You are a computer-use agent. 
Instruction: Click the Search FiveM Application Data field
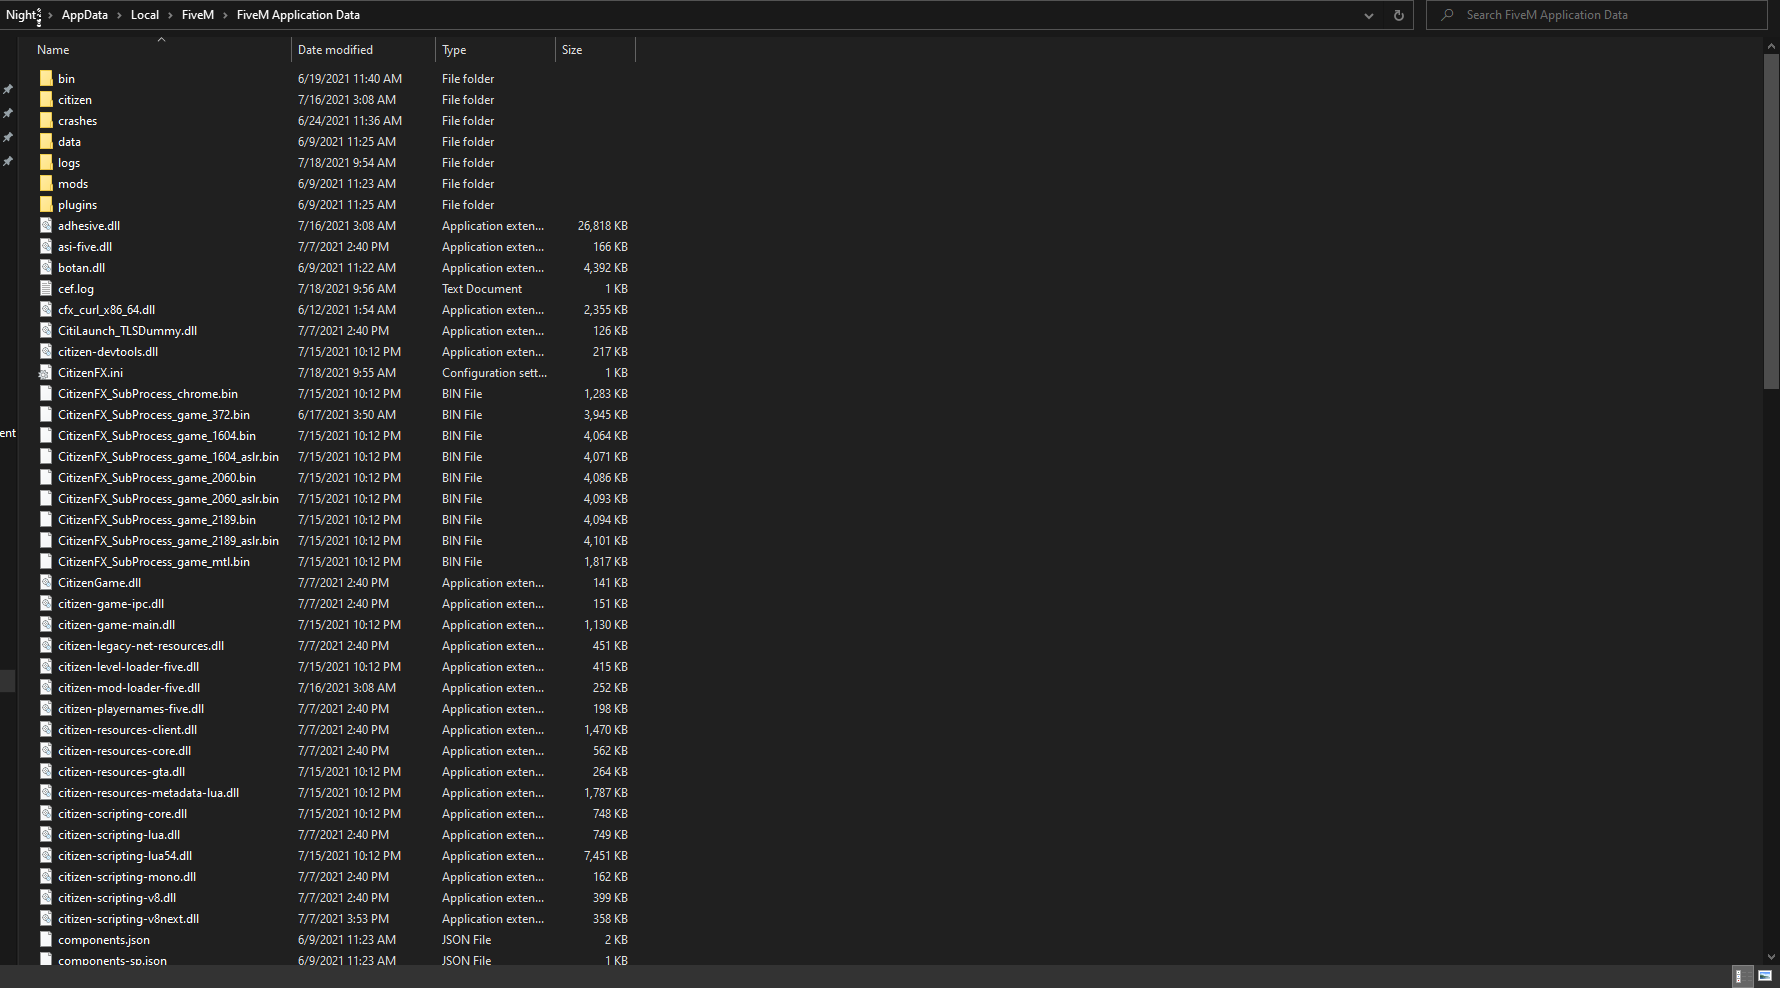pyautogui.click(x=1596, y=15)
